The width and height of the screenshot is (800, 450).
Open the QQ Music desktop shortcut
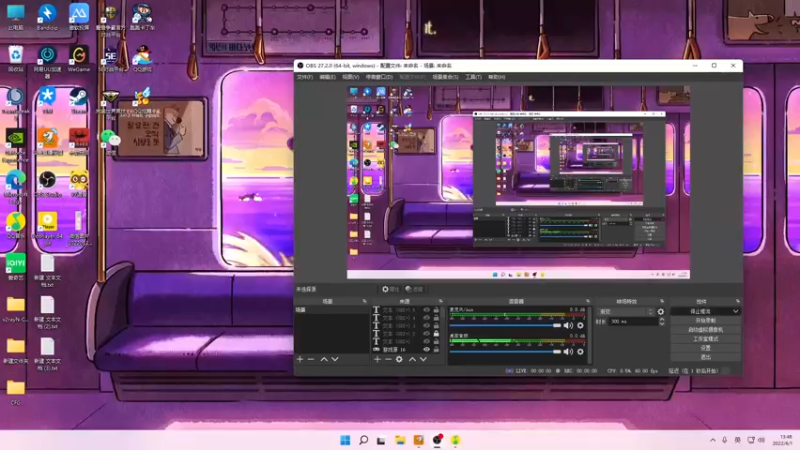pyautogui.click(x=16, y=226)
